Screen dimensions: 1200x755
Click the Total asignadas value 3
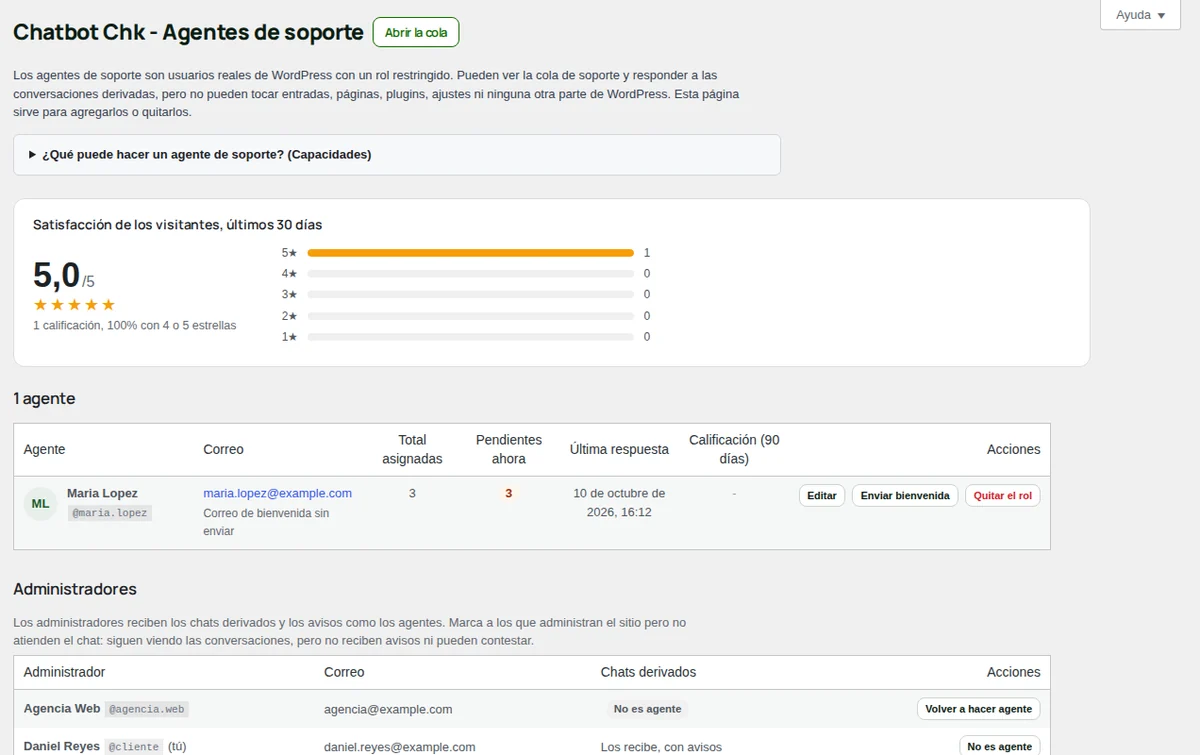412,493
